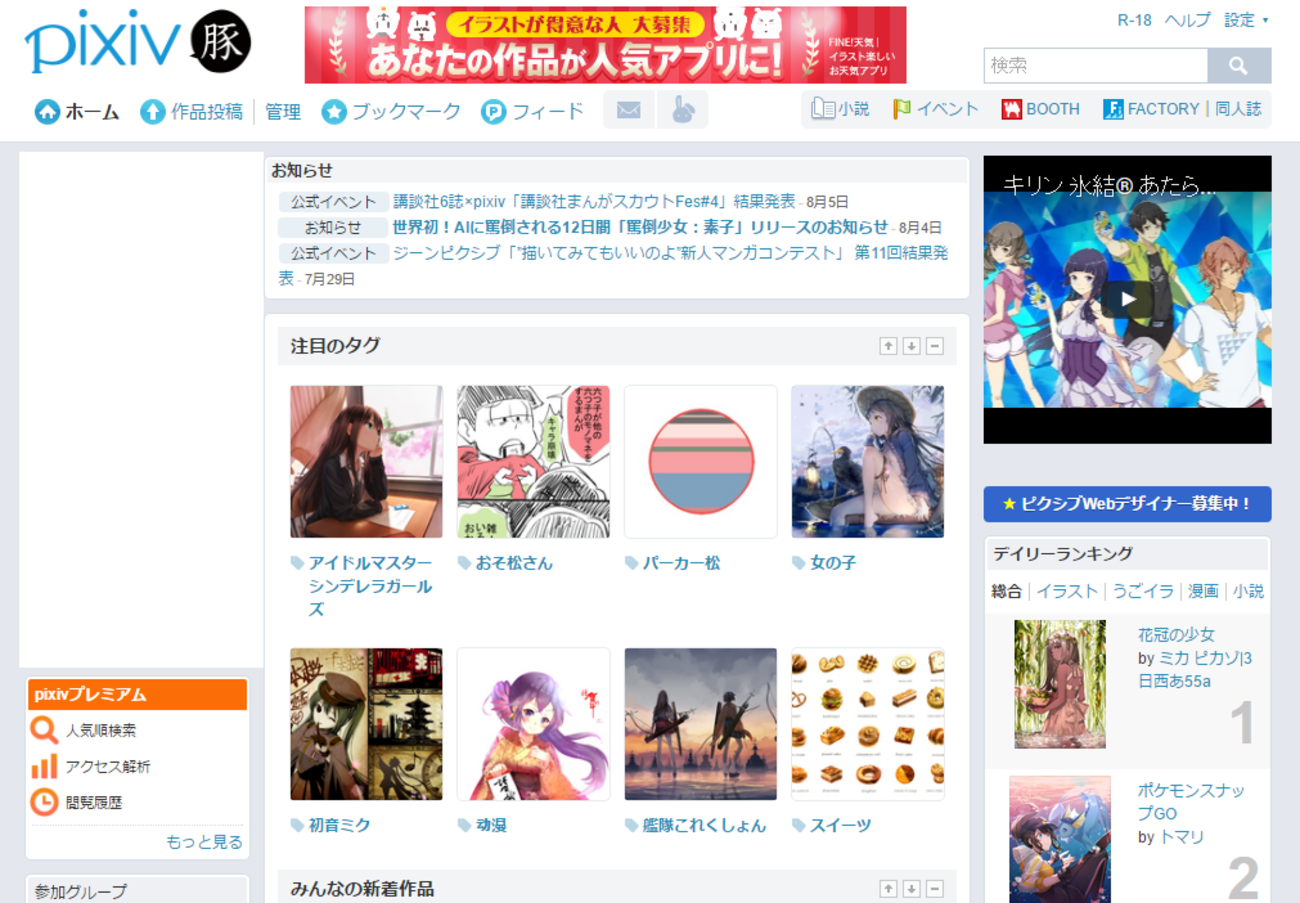
Task: Play the キリン氷結 video
Action: point(1128,298)
